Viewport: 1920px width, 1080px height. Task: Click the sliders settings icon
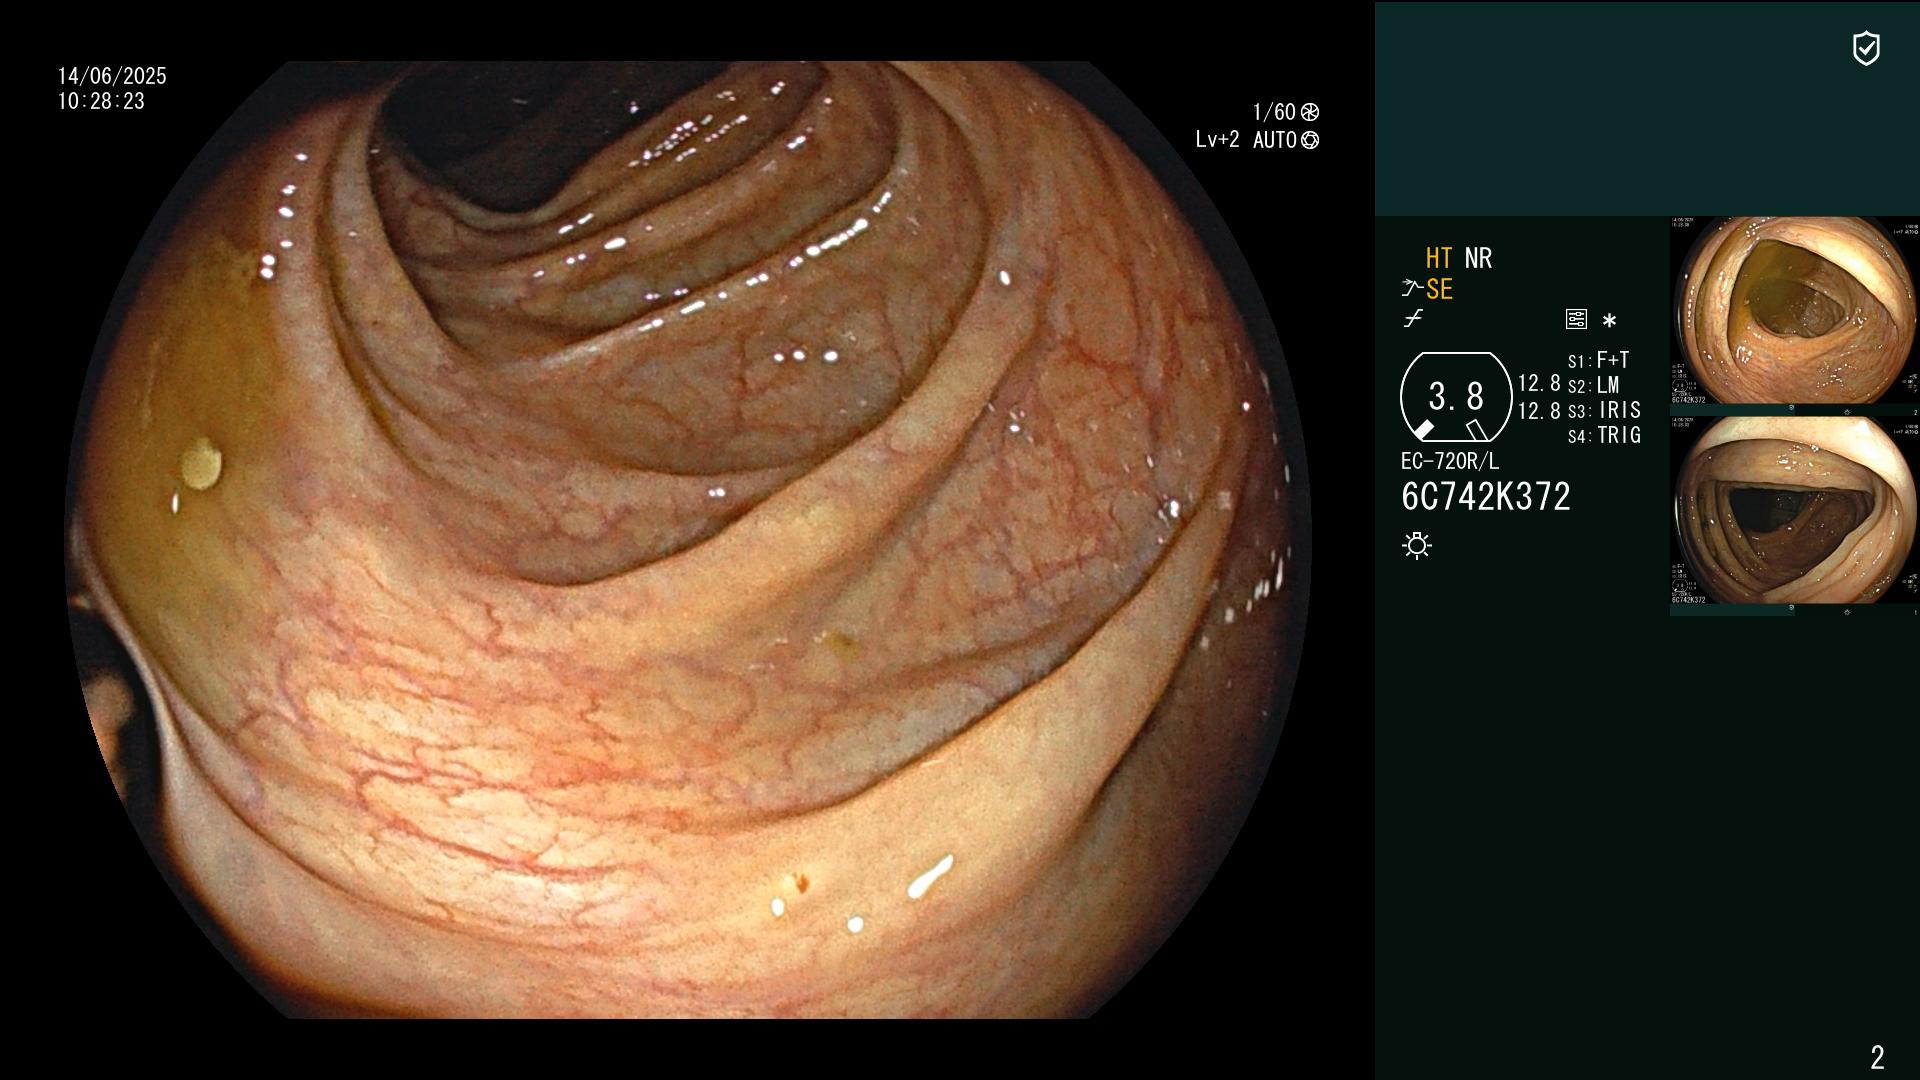pyautogui.click(x=1576, y=319)
